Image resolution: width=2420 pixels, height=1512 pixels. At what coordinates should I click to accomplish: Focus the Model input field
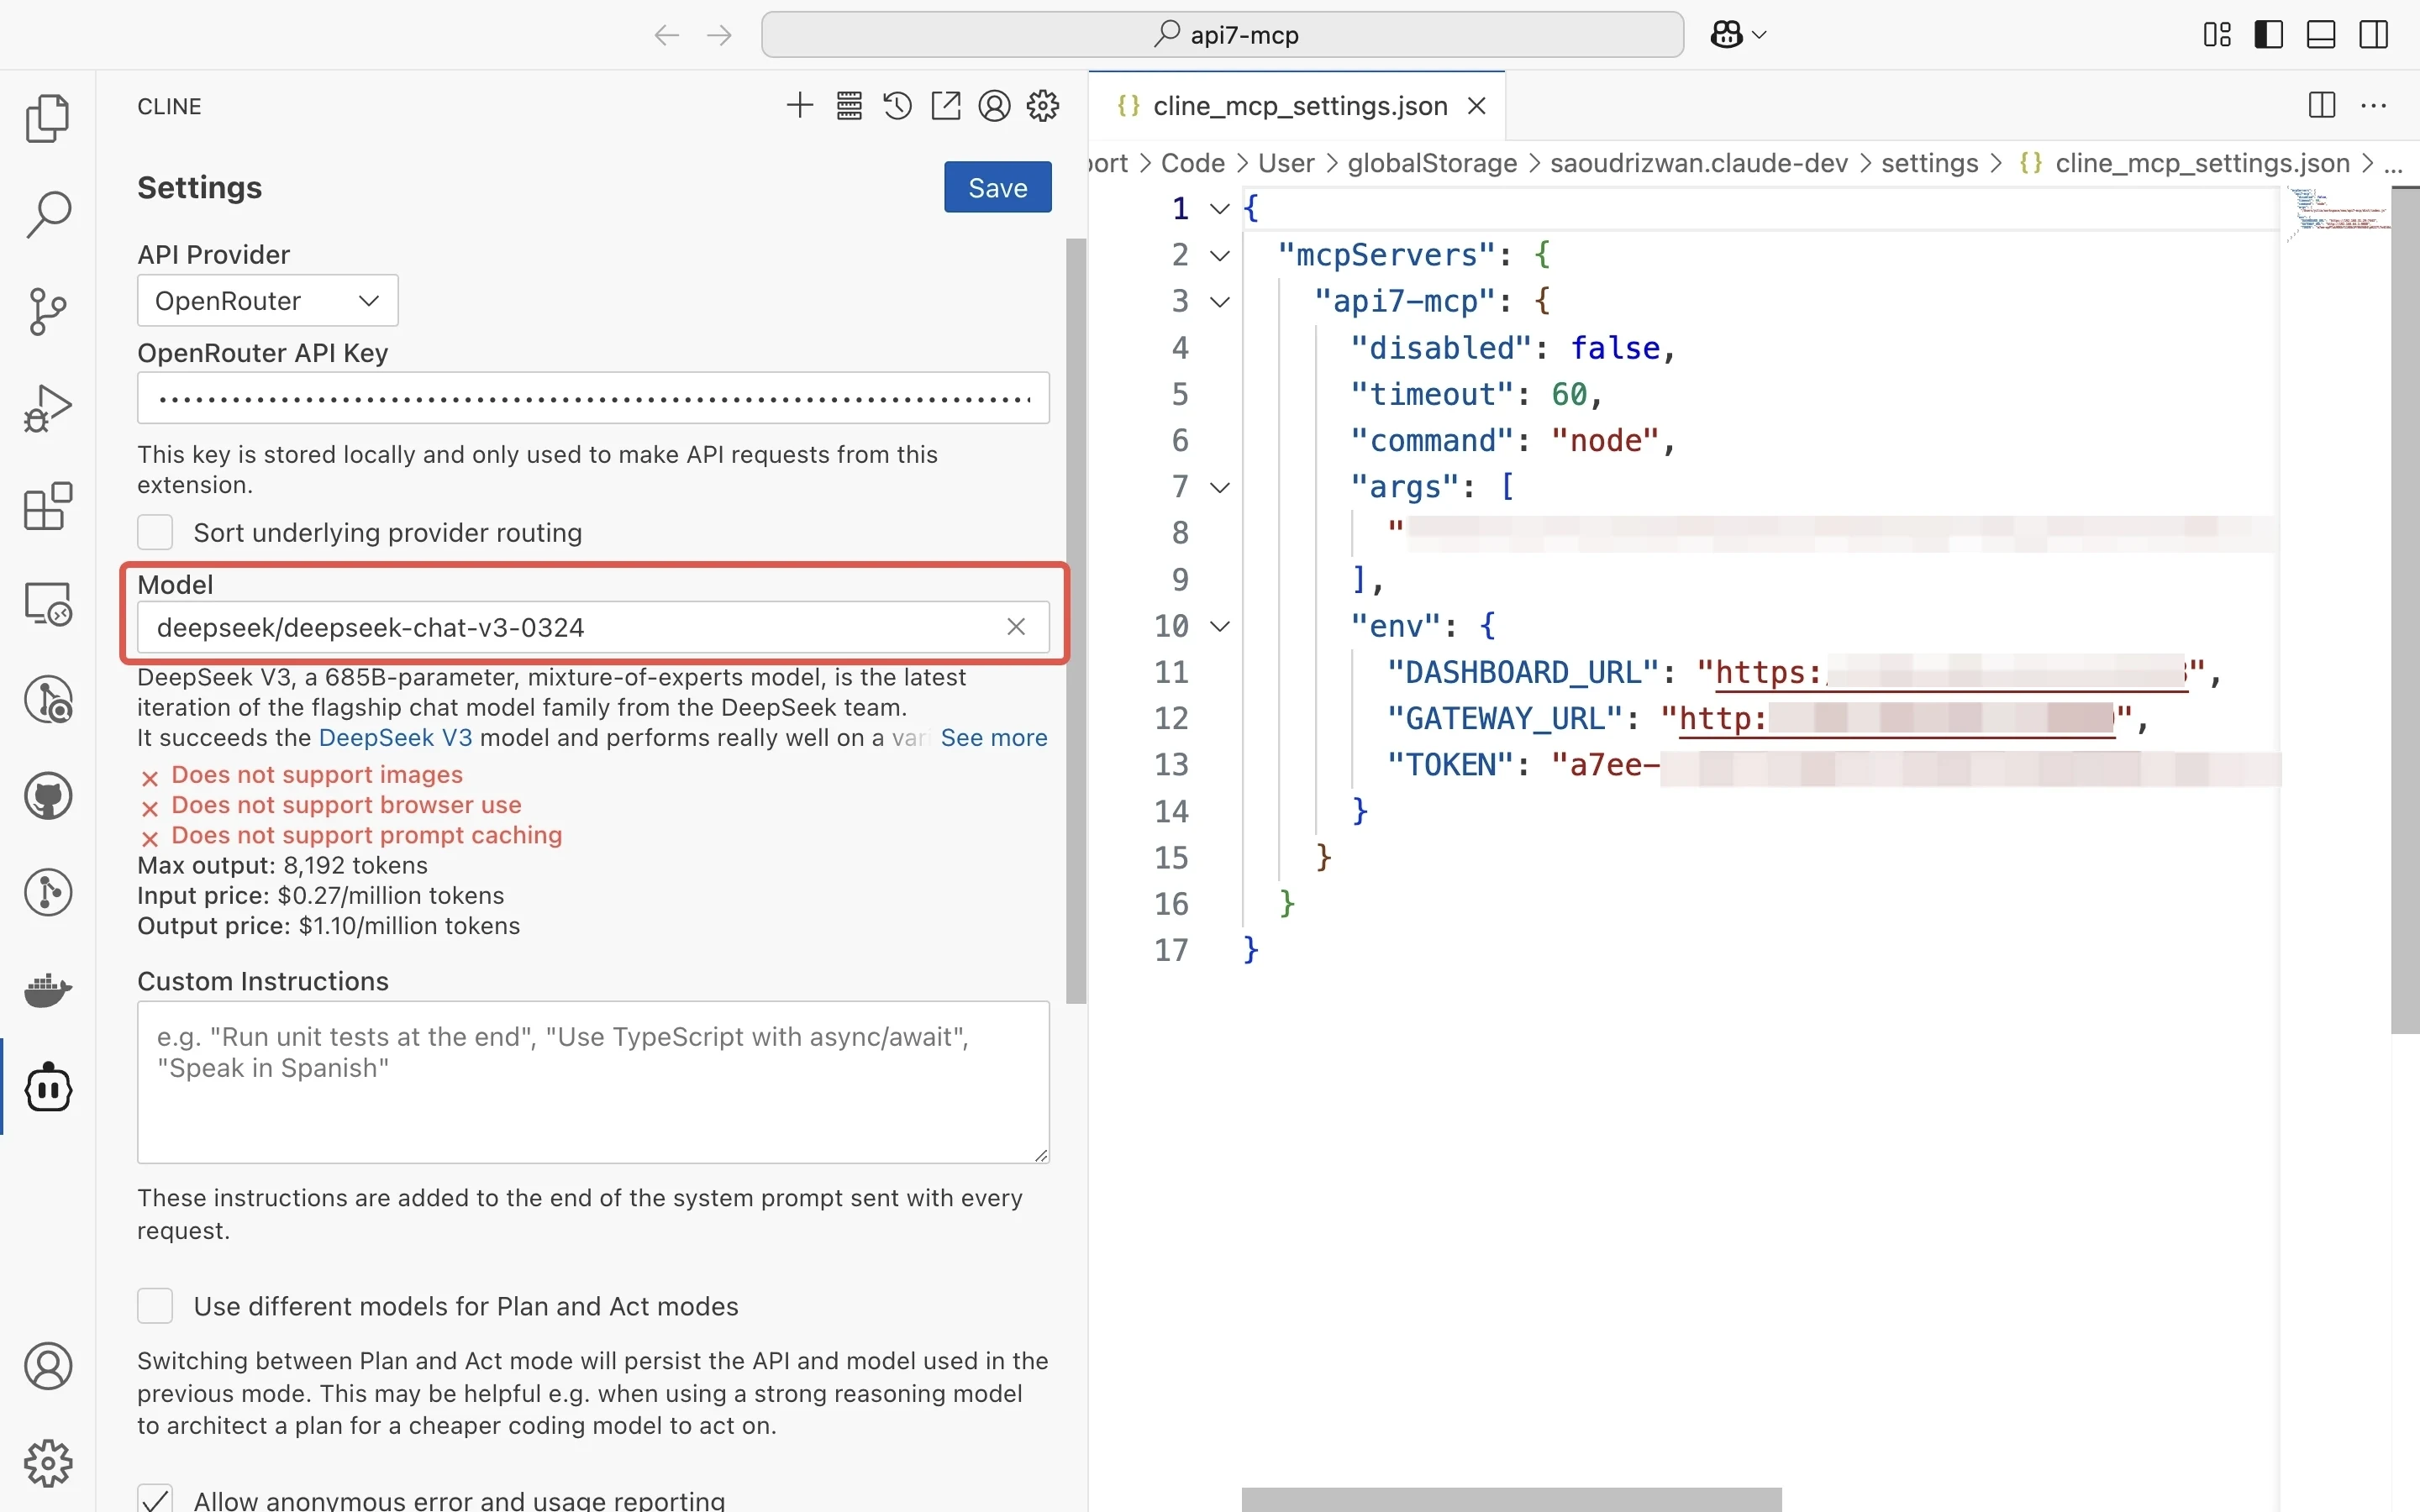[593, 627]
